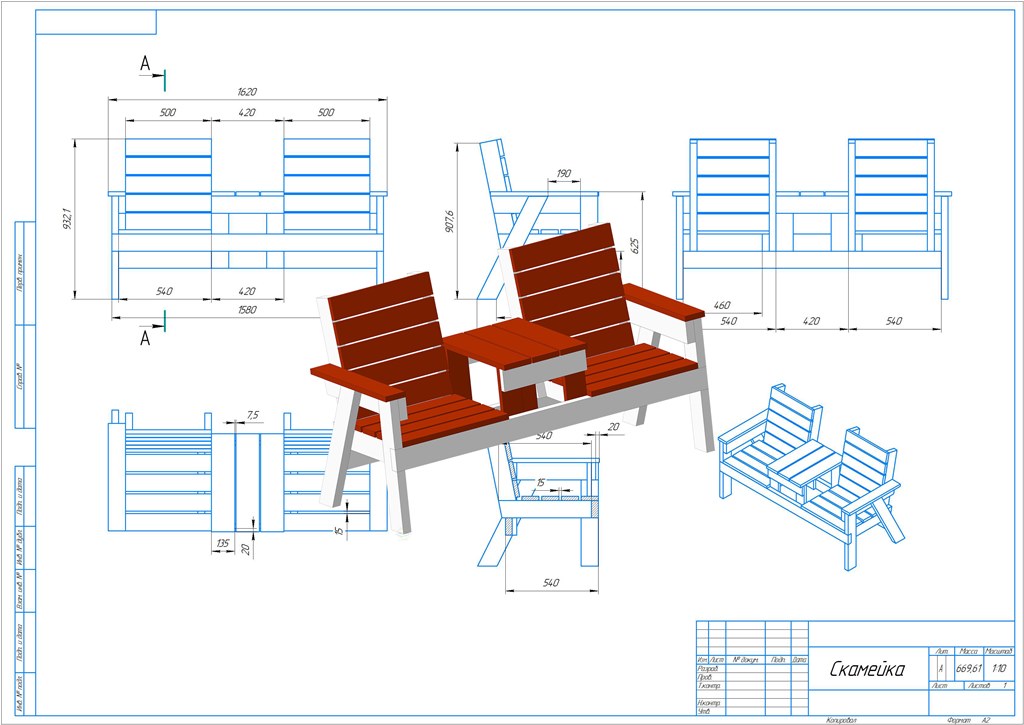Click the wireframe isometric bench view
Screen dimensions: 1024x725
pyautogui.click(x=811, y=475)
